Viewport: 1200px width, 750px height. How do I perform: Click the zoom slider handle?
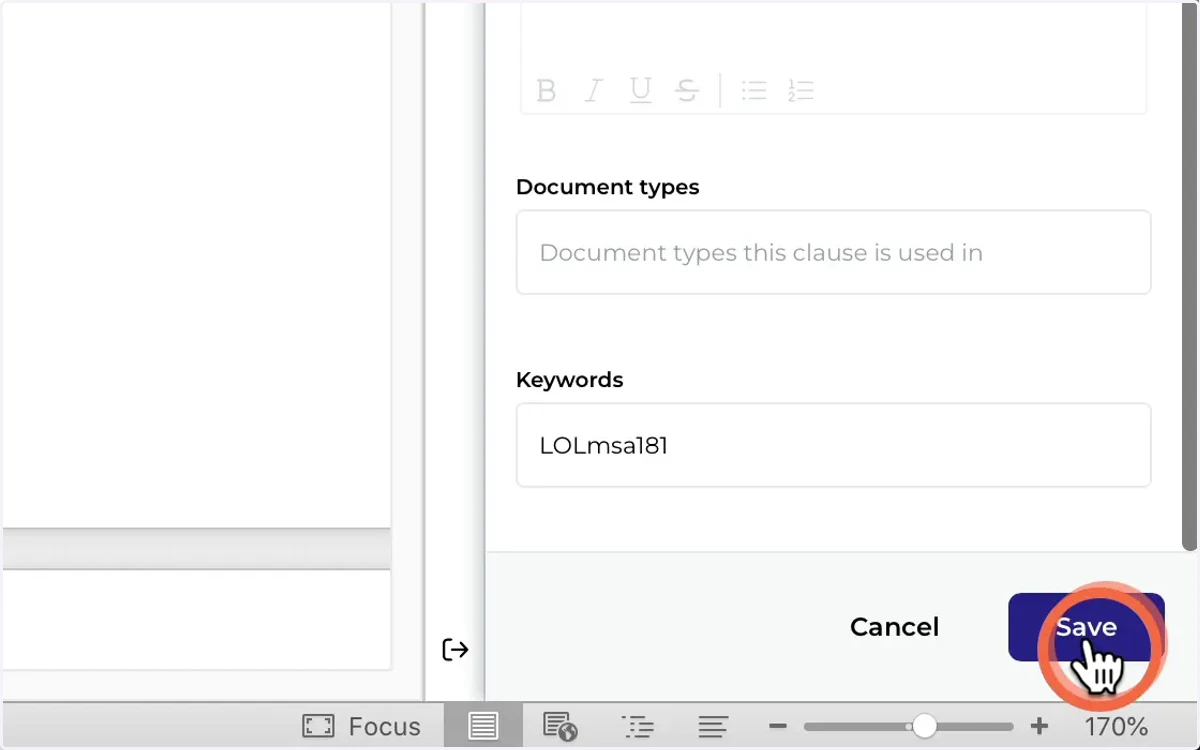pos(924,726)
